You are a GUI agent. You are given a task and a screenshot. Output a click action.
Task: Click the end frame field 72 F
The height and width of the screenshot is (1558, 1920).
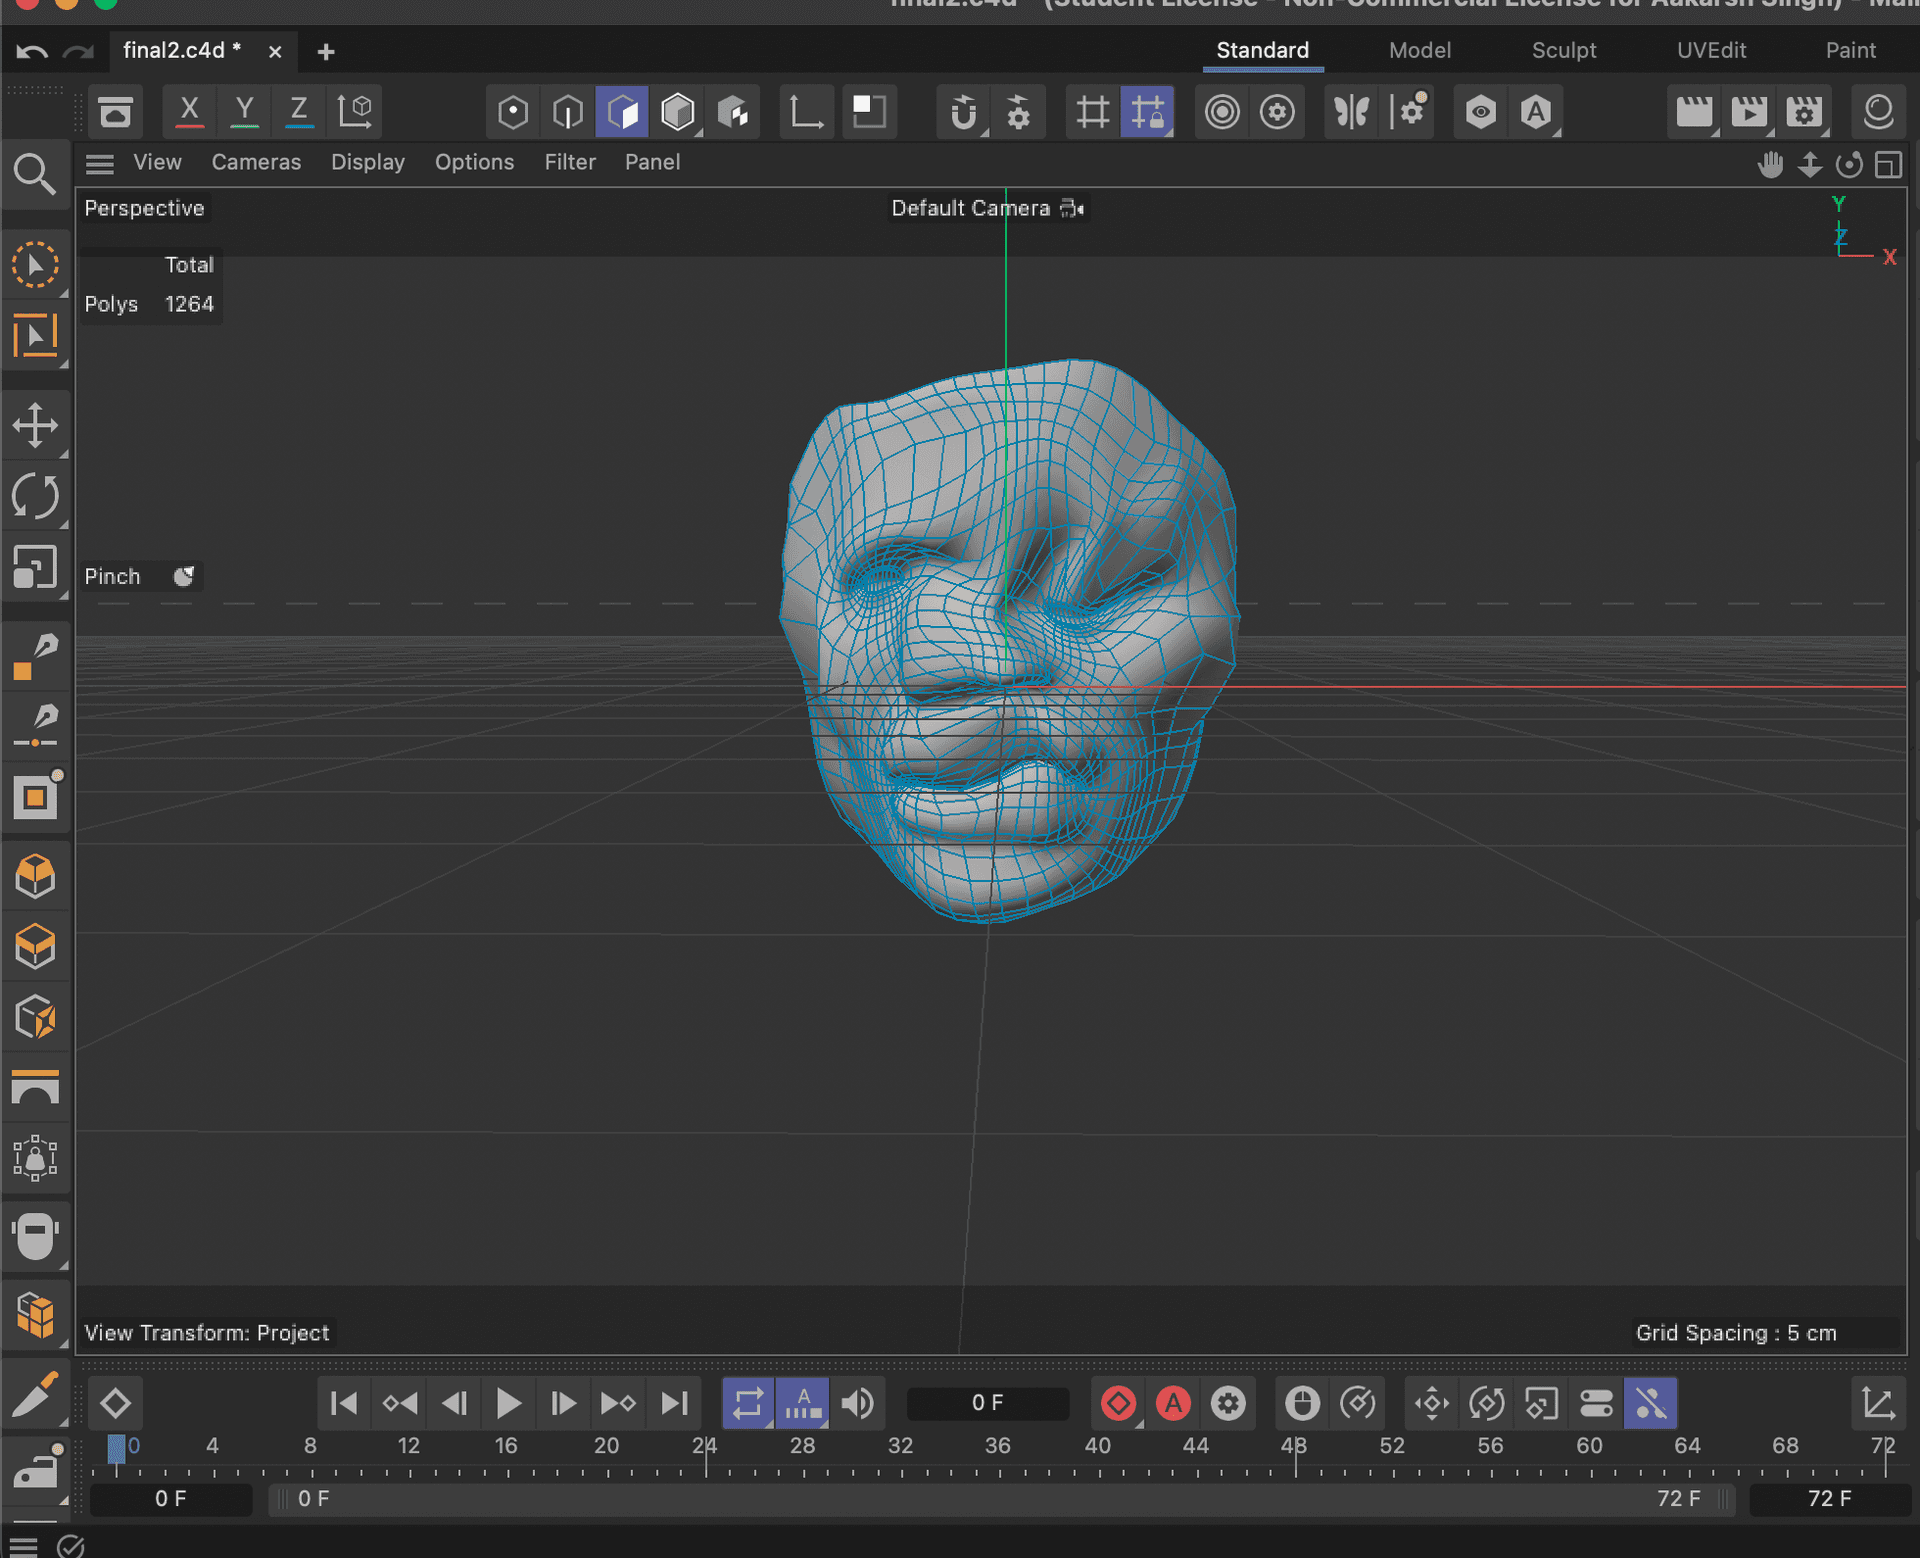click(x=1829, y=1498)
